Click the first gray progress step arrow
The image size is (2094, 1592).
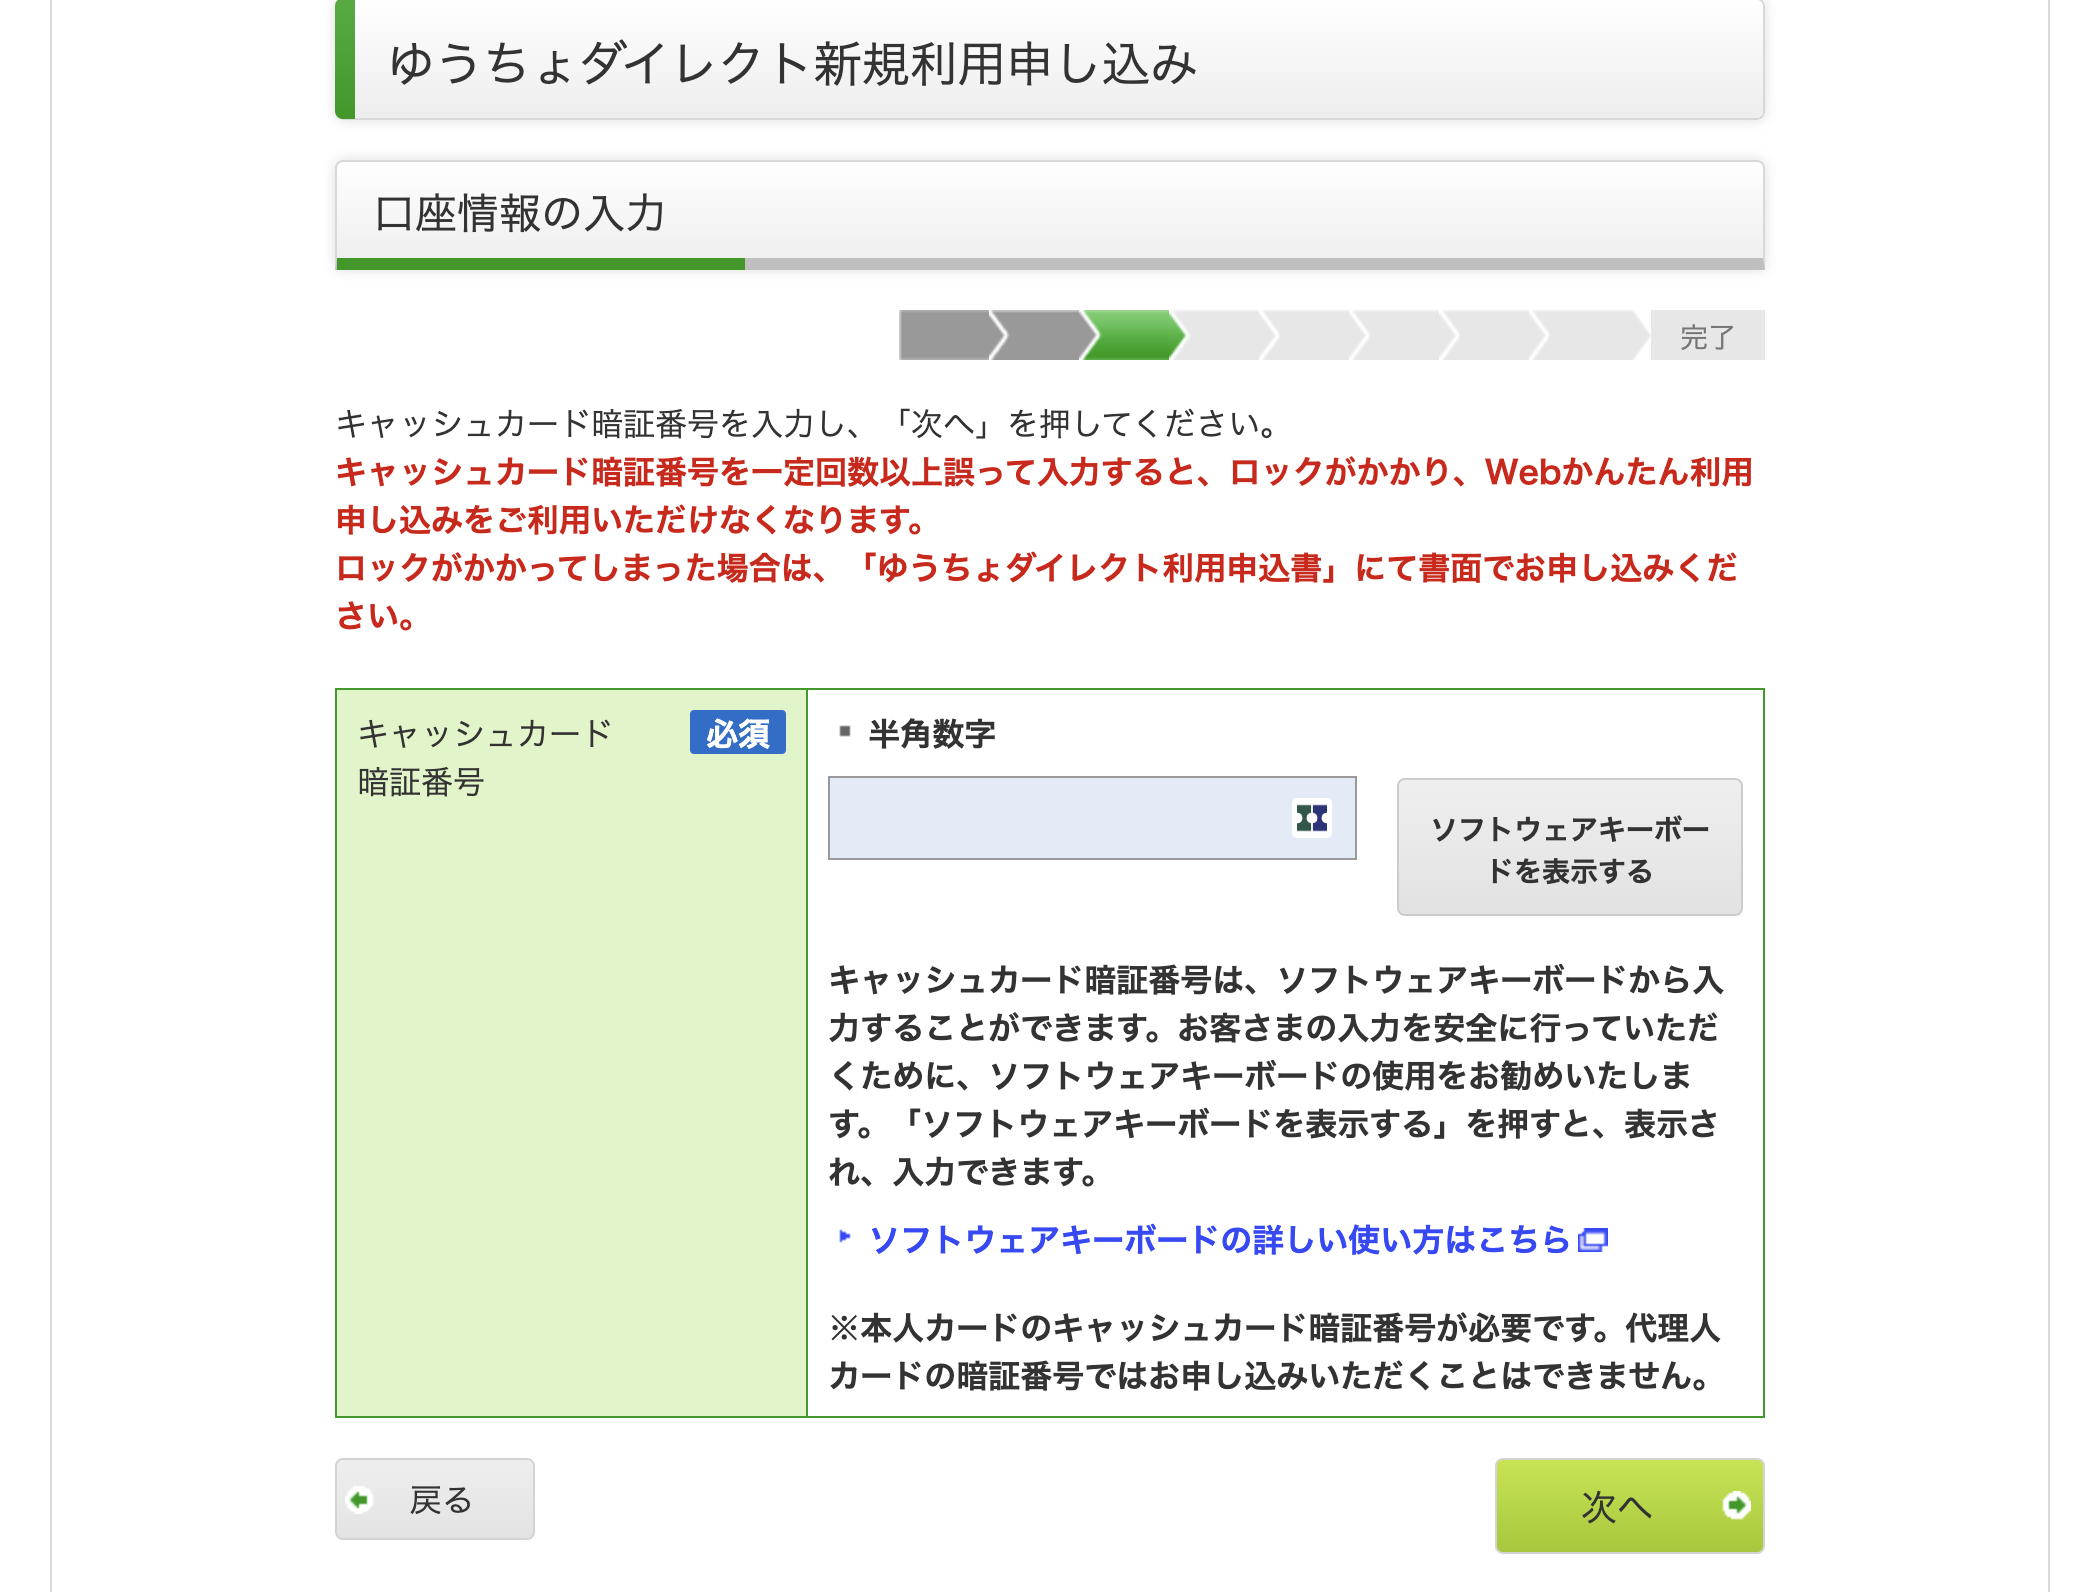click(945, 335)
